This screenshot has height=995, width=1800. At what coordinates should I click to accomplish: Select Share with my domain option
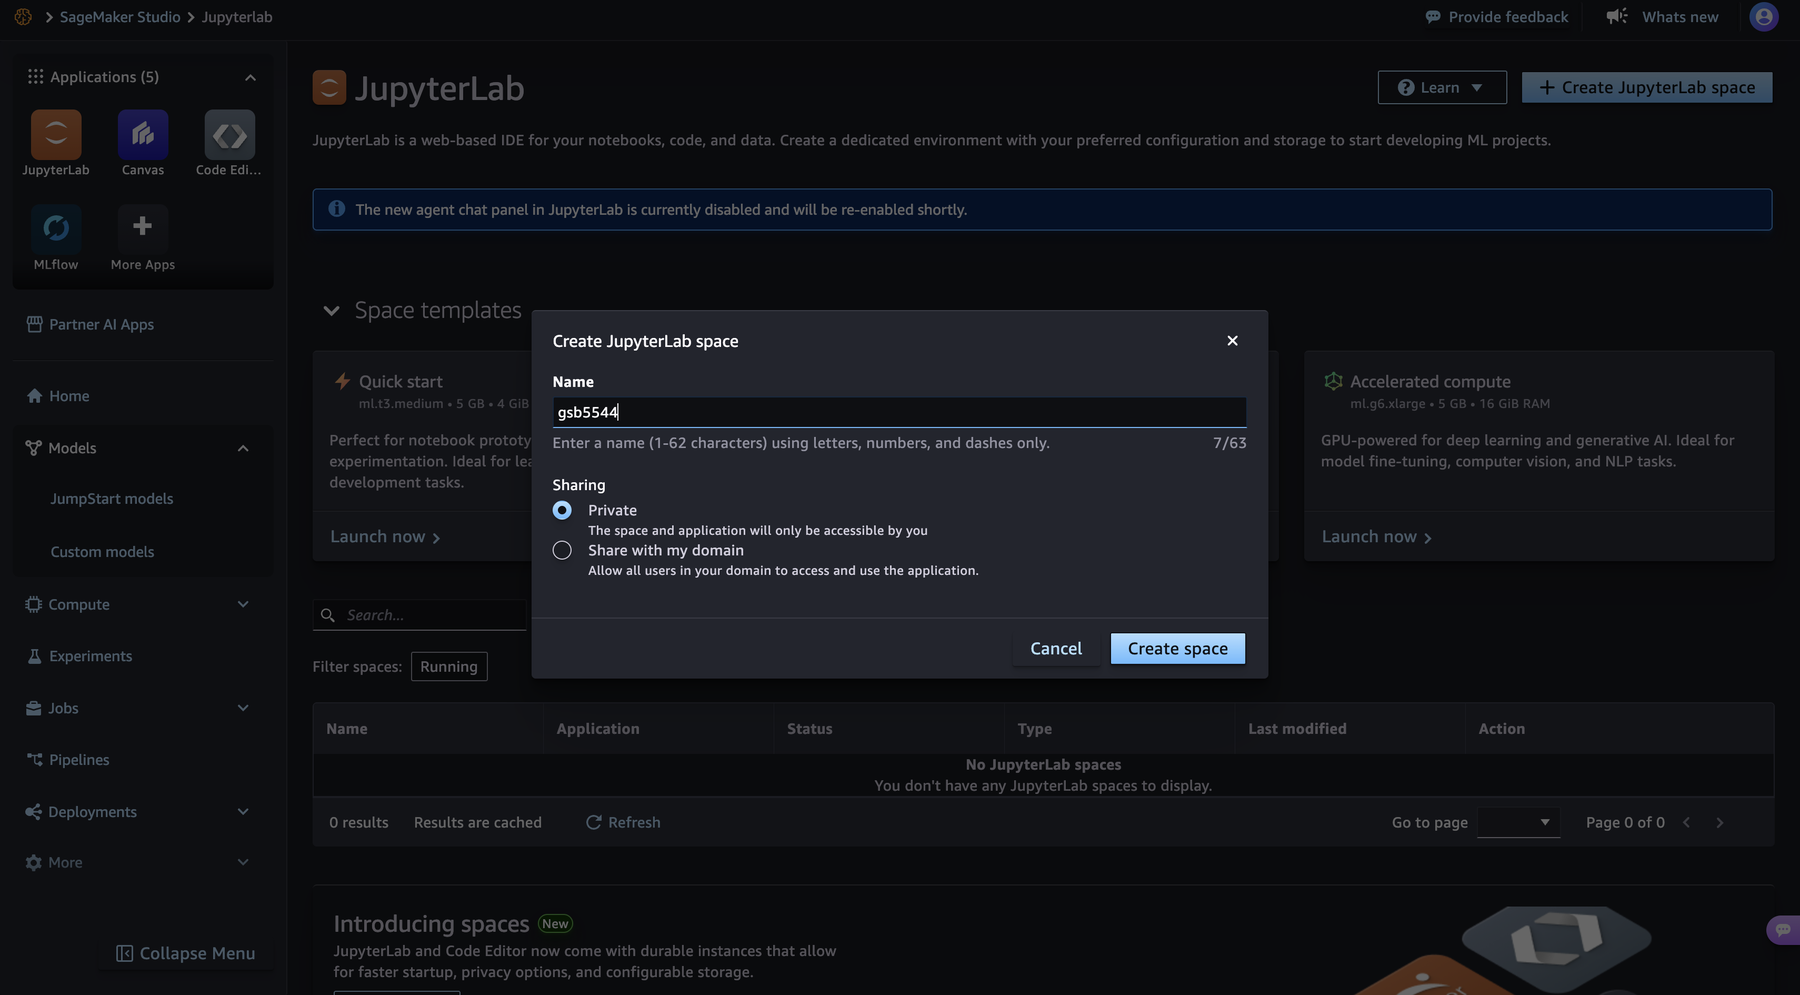[x=562, y=550]
